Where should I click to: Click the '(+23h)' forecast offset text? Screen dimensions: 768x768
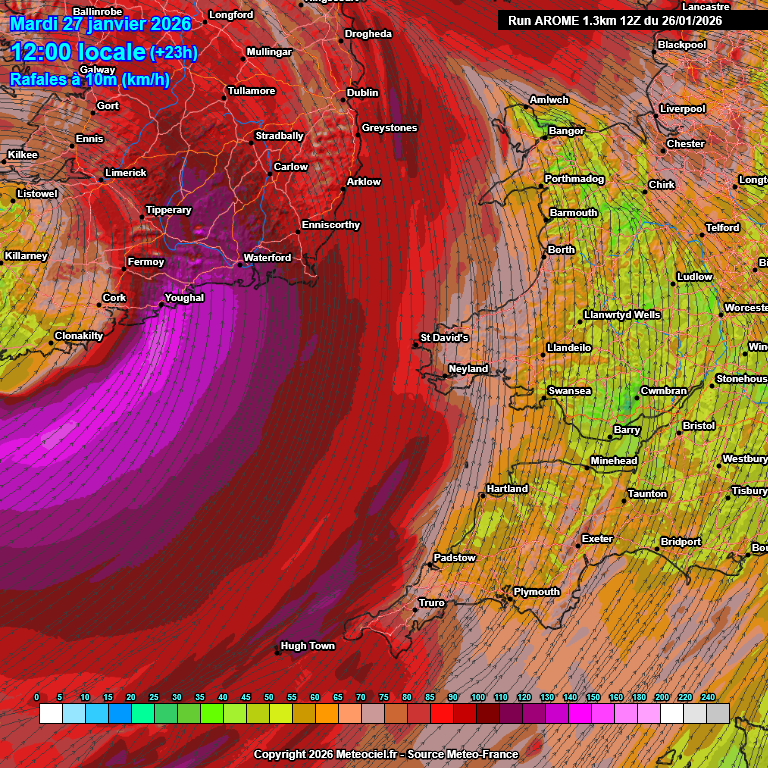(x=174, y=52)
